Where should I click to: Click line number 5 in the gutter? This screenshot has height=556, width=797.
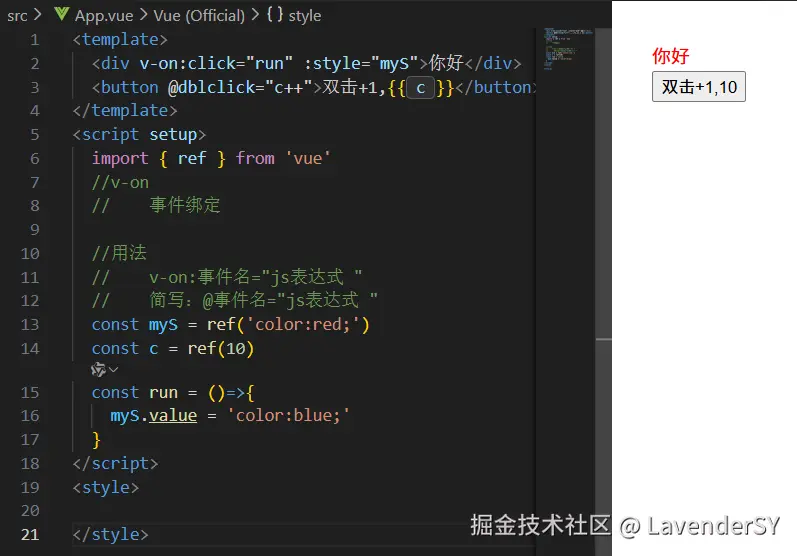35,134
